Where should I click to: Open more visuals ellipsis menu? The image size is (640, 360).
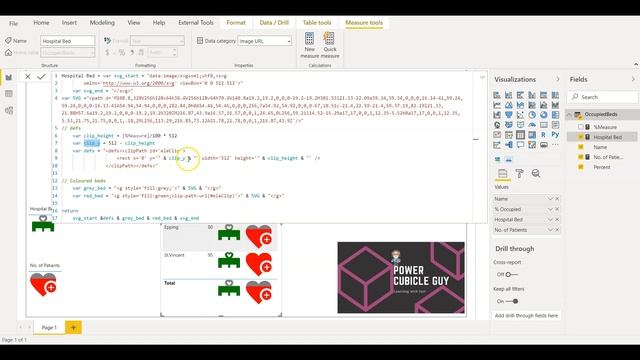click(556, 144)
